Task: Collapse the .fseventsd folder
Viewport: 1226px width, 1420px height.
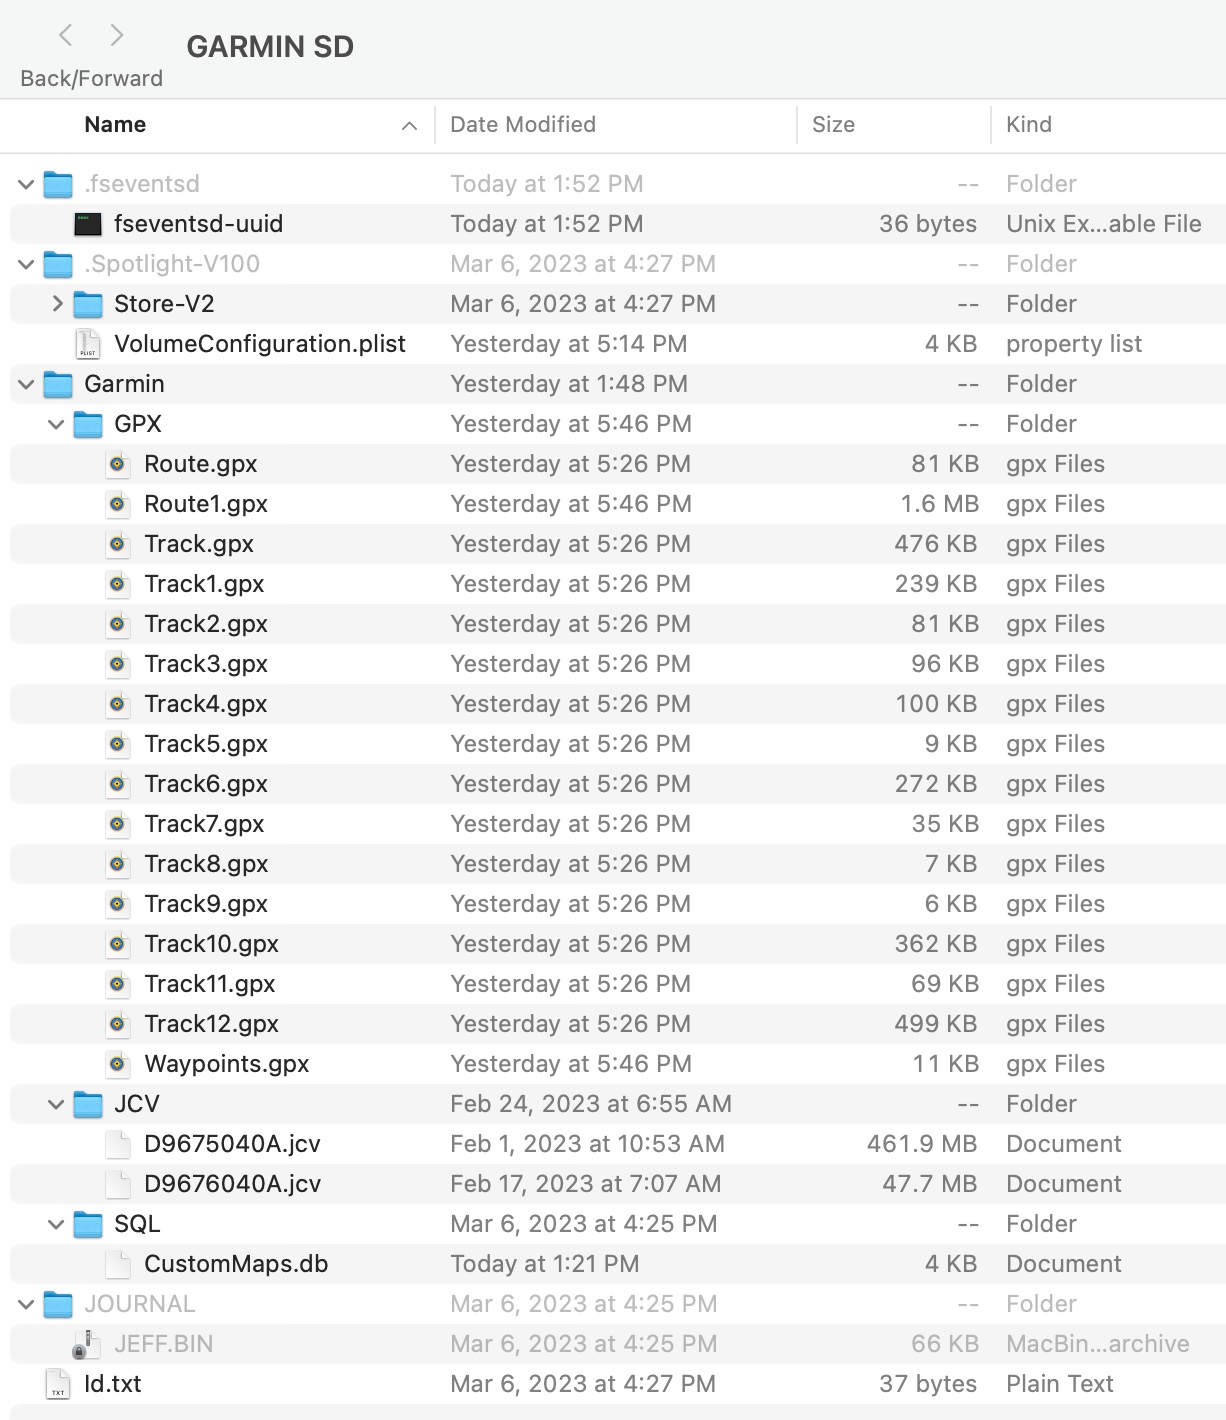Action: [26, 184]
